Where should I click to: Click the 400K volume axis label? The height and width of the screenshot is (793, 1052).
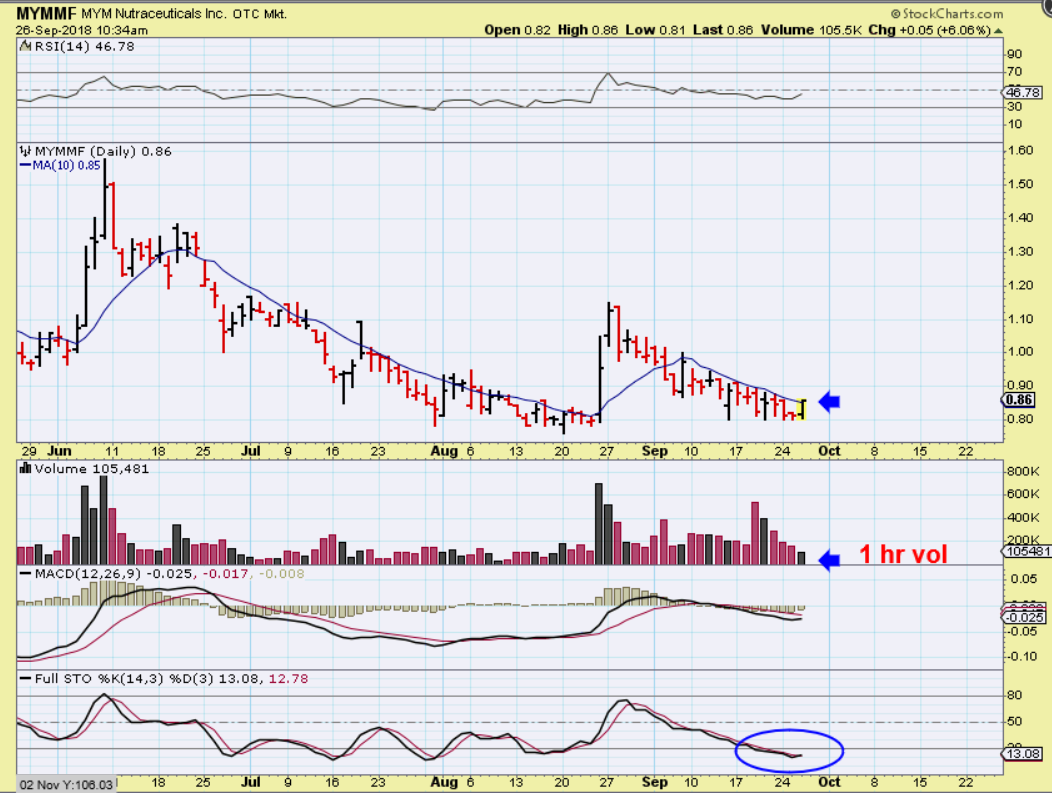pyautogui.click(x=1022, y=517)
